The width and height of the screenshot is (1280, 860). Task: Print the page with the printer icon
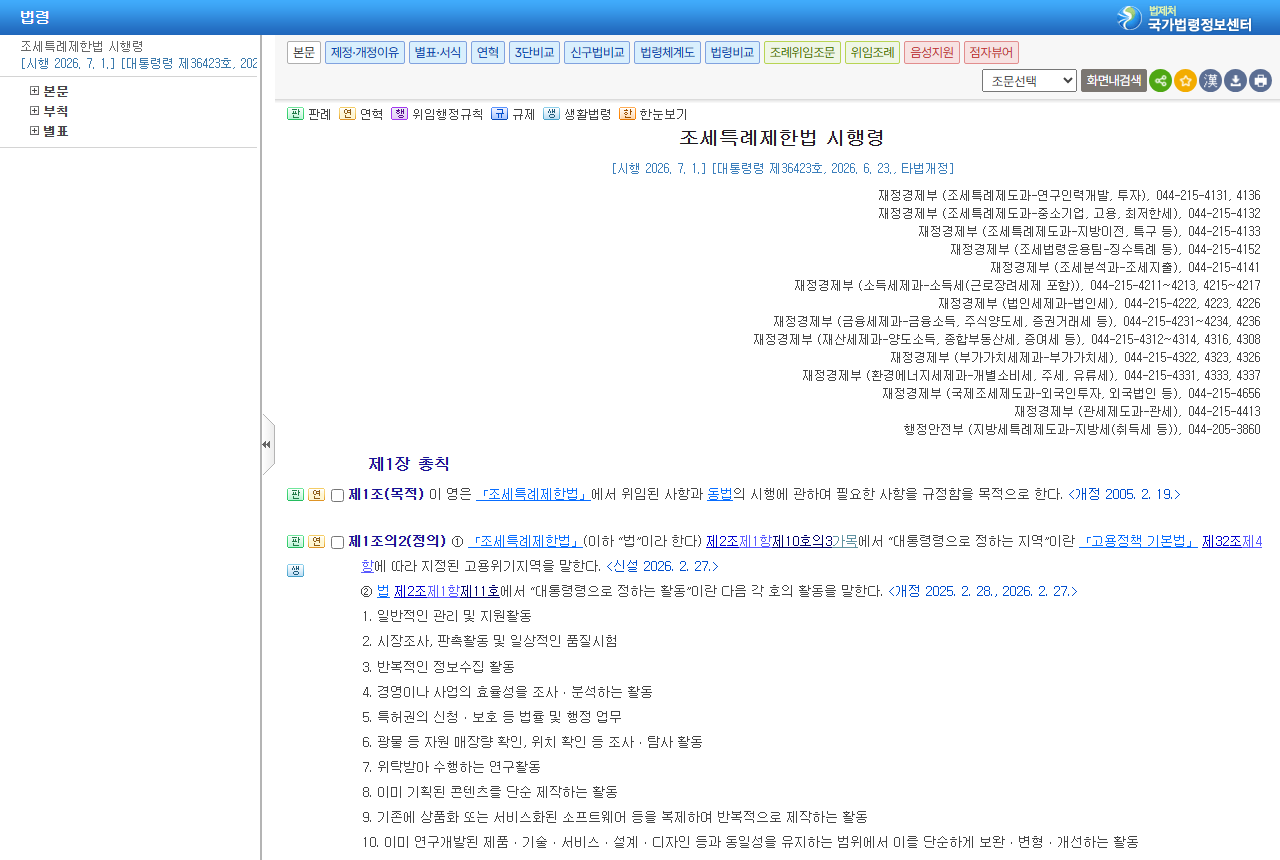(x=1260, y=81)
